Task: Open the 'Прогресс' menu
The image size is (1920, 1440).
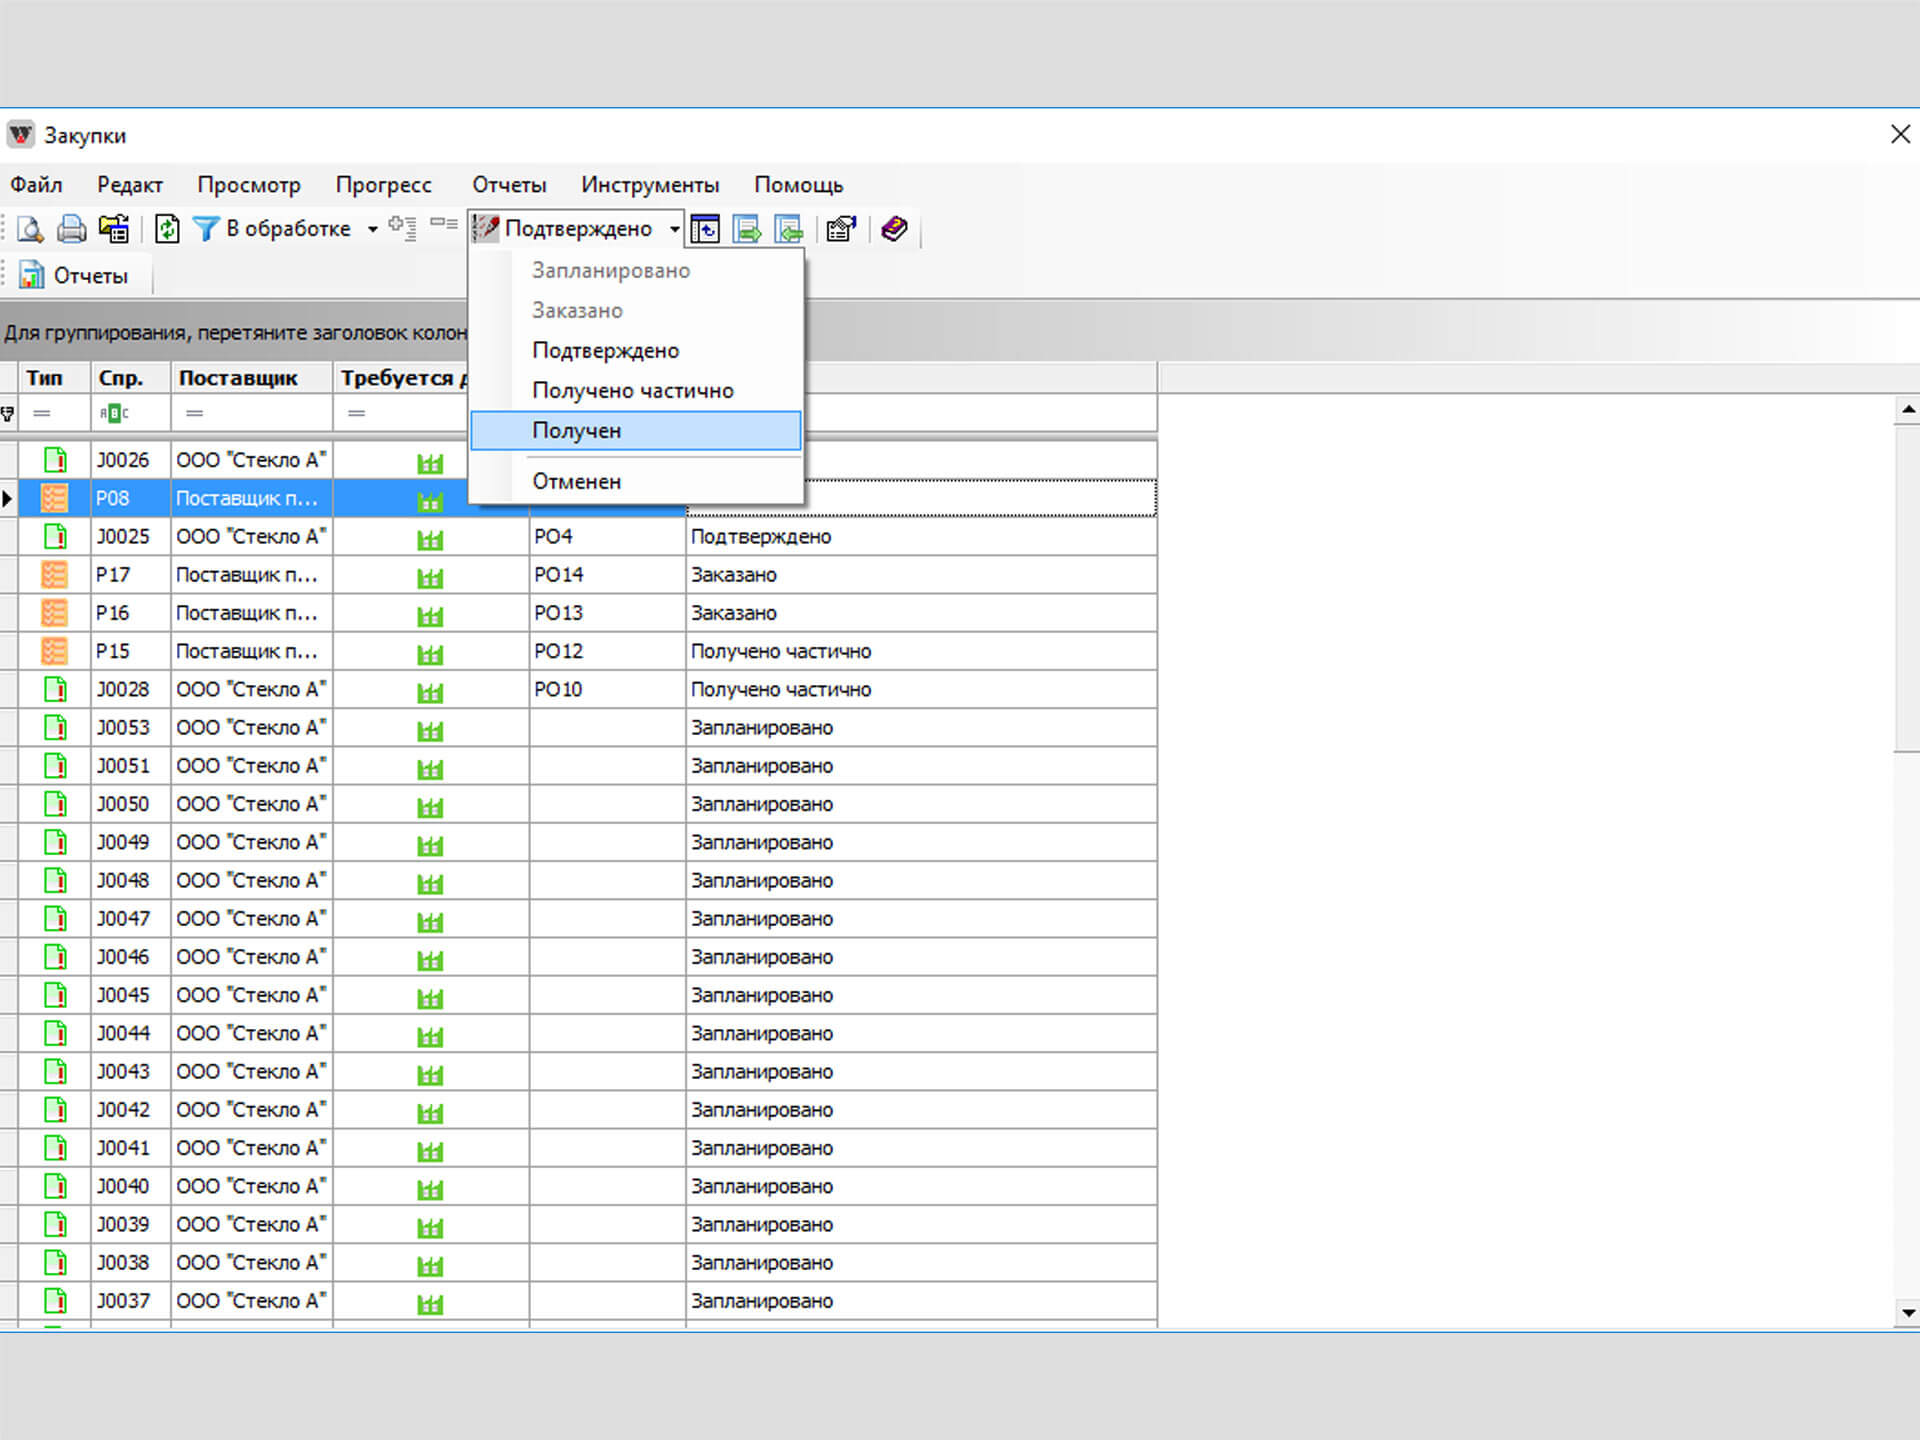Action: tap(383, 185)
